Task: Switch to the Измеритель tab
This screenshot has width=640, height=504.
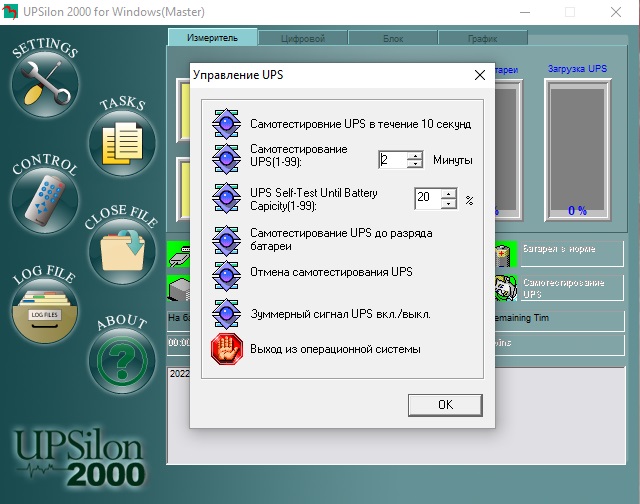Action: (x=212, y=38)
